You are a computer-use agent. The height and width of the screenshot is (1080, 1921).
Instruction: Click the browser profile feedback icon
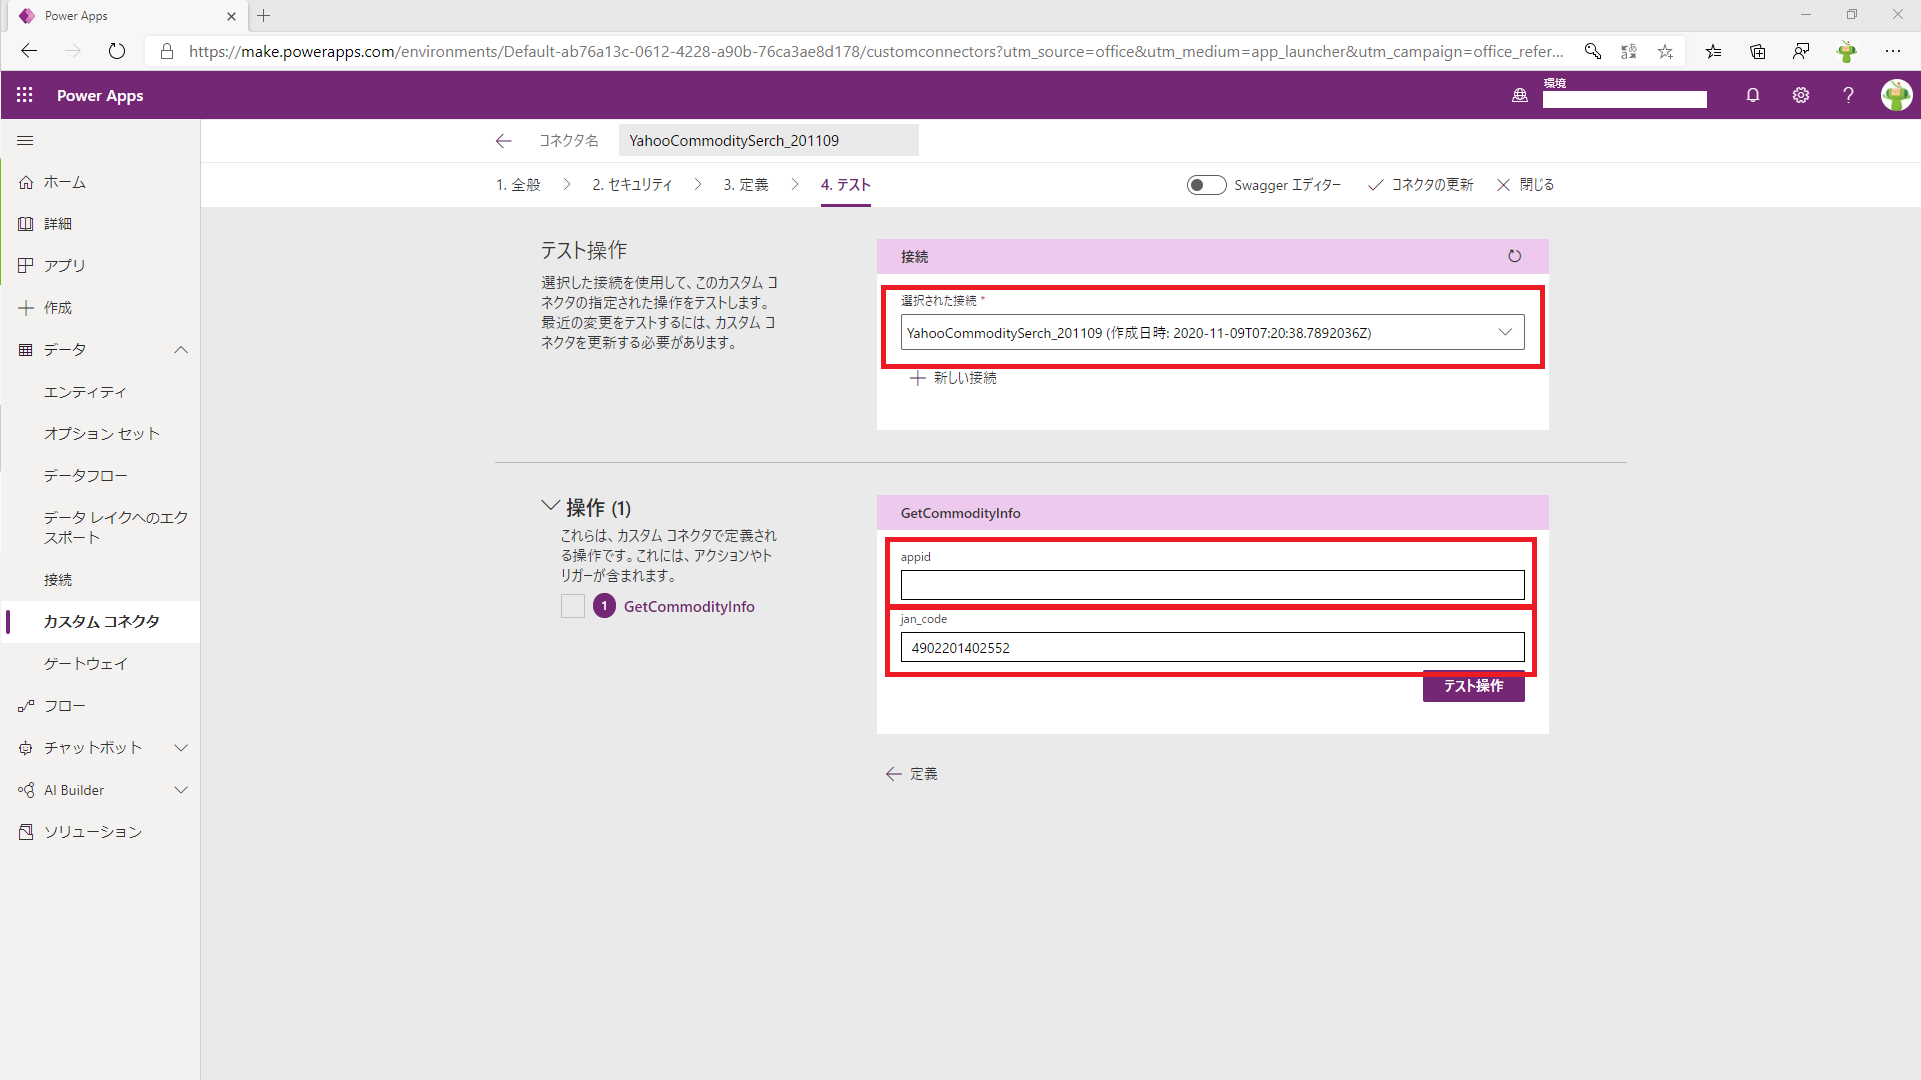tap(1801, 51)
